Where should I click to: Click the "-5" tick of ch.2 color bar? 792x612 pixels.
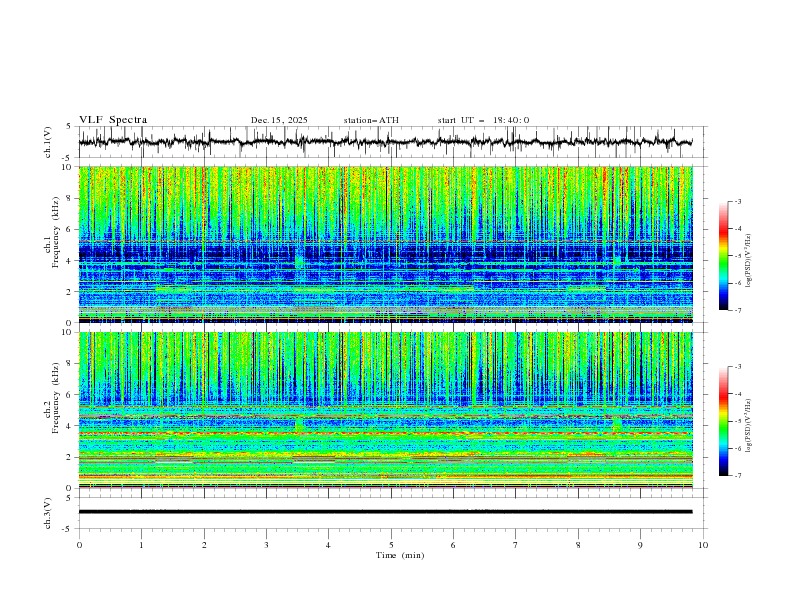(737, 421)
